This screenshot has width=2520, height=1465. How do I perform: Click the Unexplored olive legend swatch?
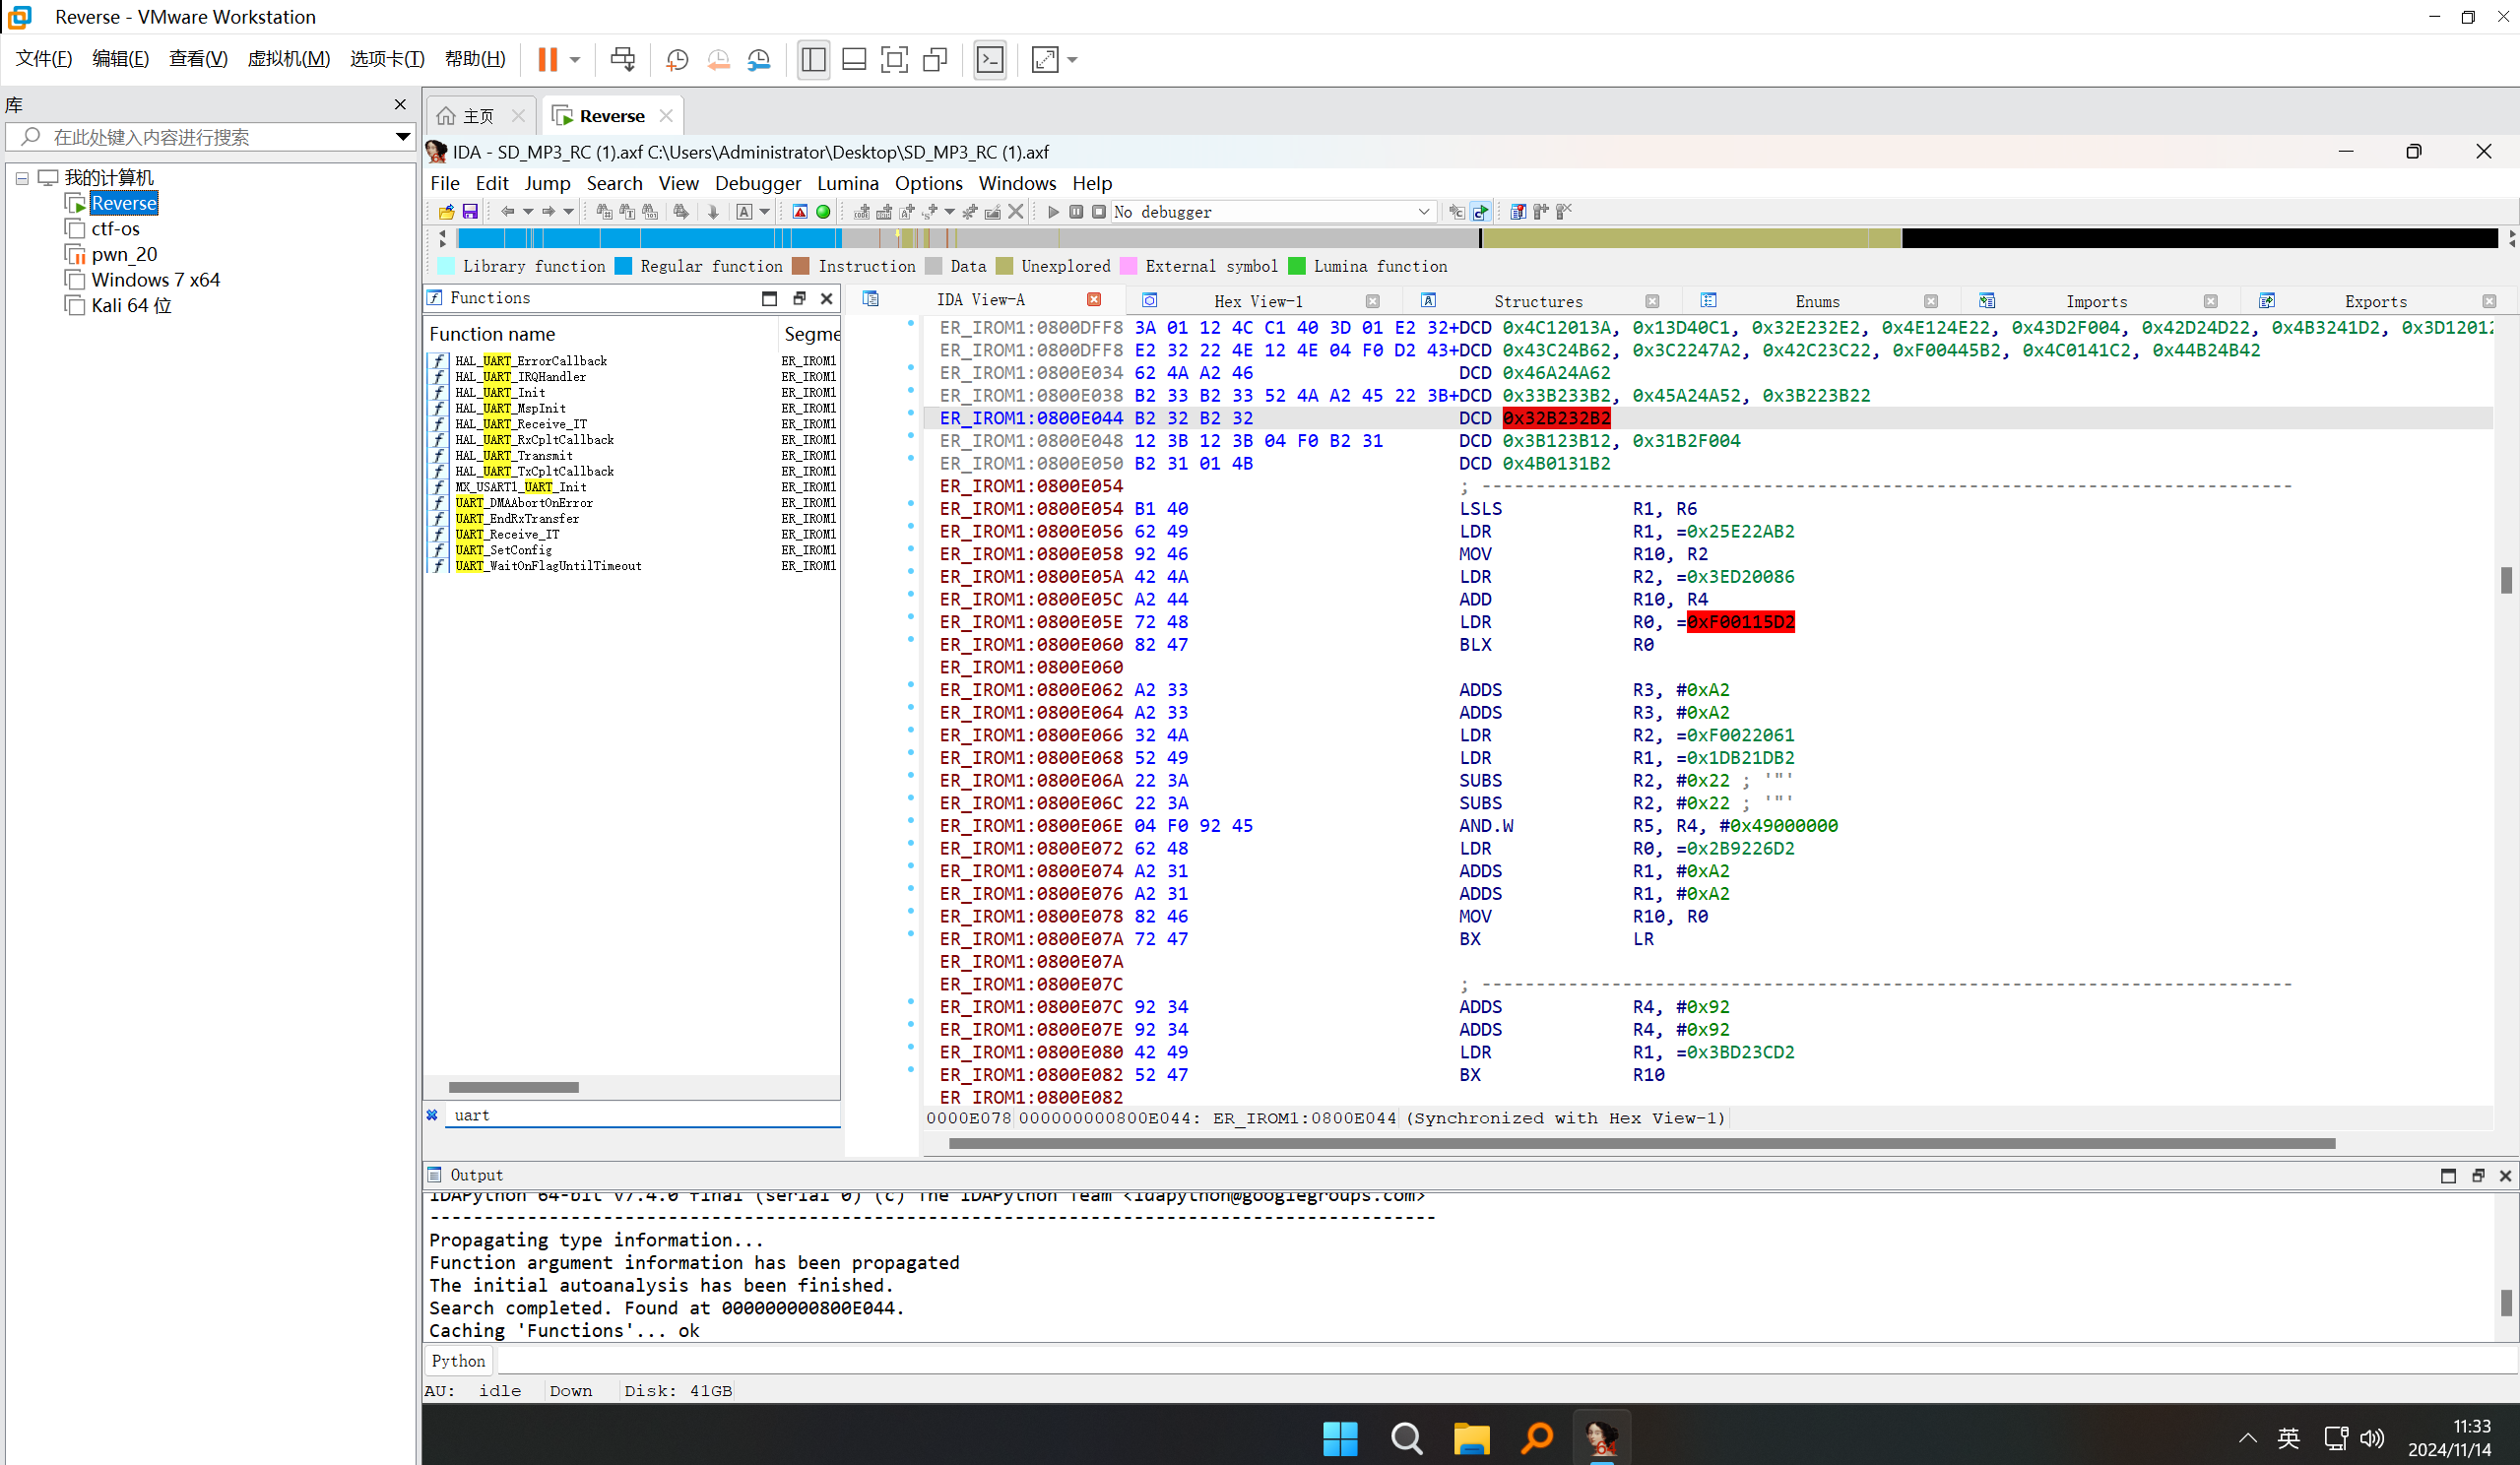click(1005, 266)
